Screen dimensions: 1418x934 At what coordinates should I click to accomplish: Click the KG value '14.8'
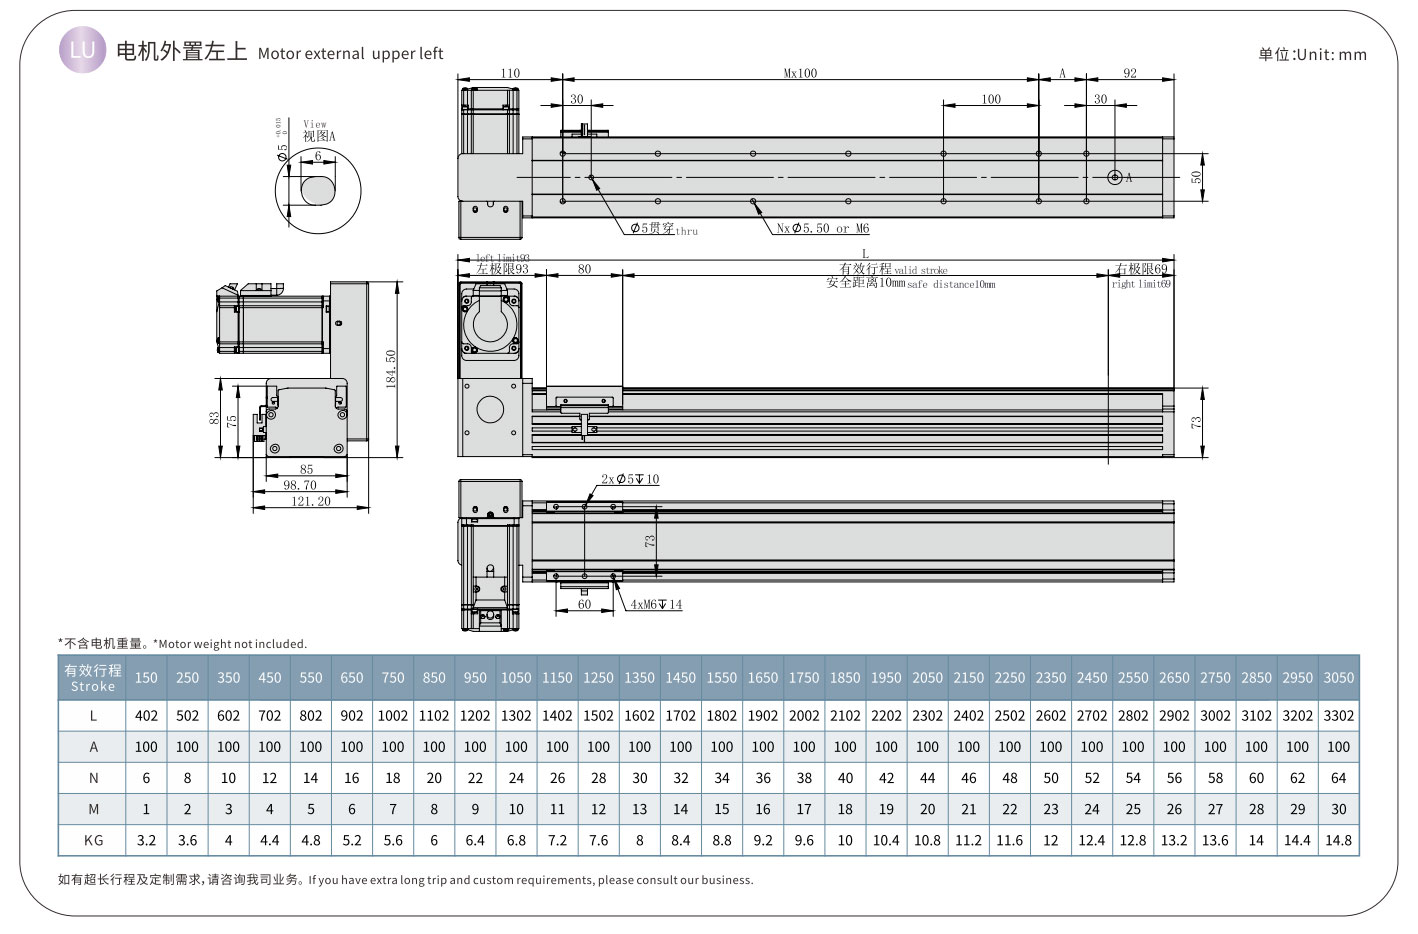click(1338, 840)
